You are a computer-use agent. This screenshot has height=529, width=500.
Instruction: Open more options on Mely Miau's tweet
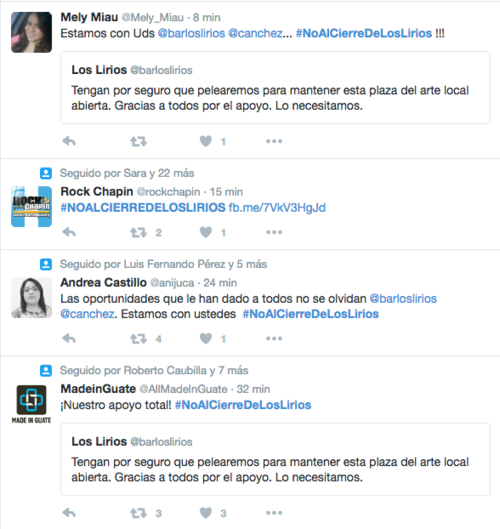coord(274,141)
